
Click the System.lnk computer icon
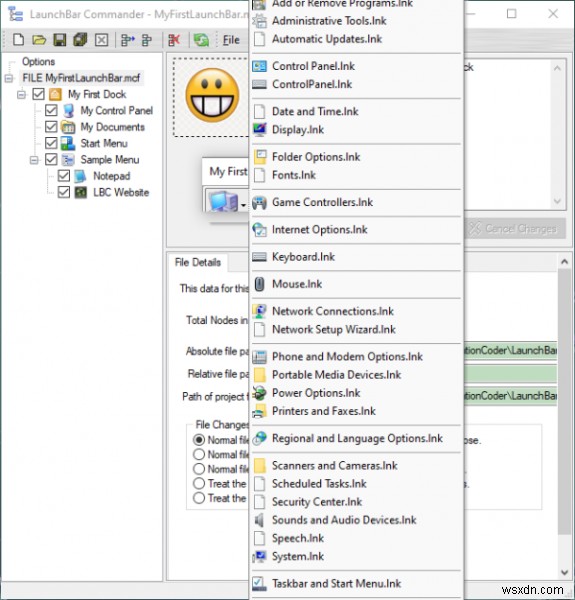pyautogui.click(x=259, y=556)
